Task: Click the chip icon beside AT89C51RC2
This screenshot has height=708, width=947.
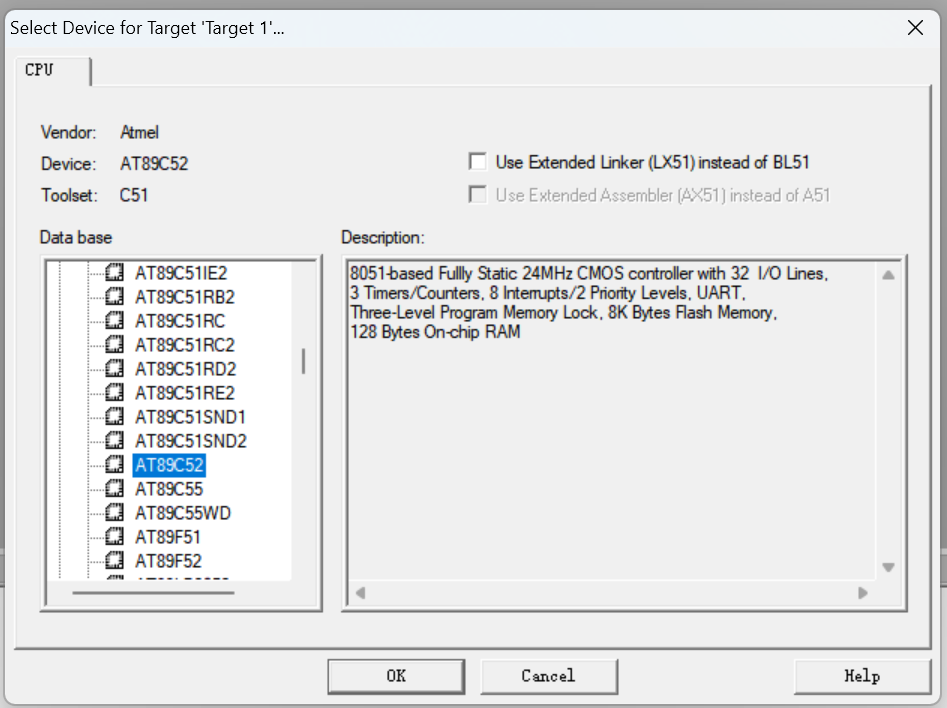Action: coord(114,344)
